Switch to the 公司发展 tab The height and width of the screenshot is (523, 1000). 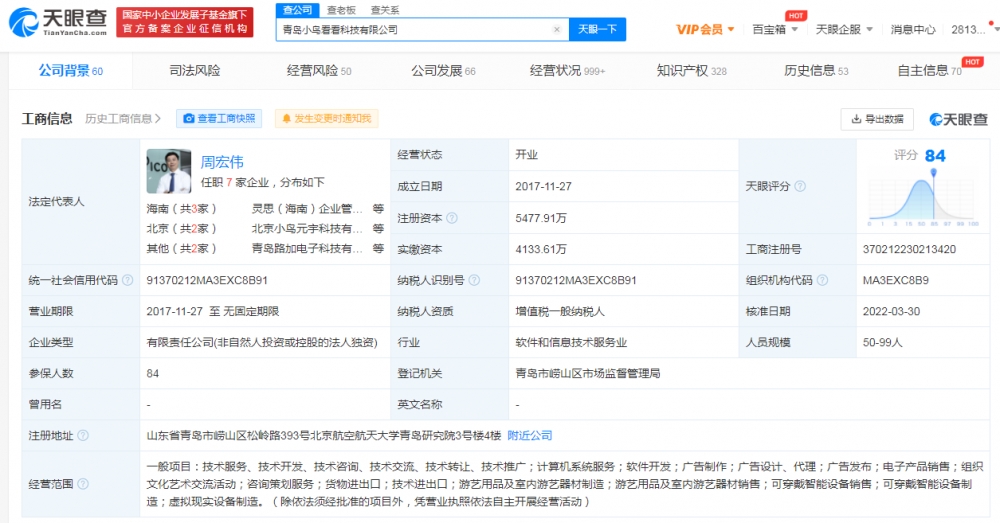click(x=443, y=70)
